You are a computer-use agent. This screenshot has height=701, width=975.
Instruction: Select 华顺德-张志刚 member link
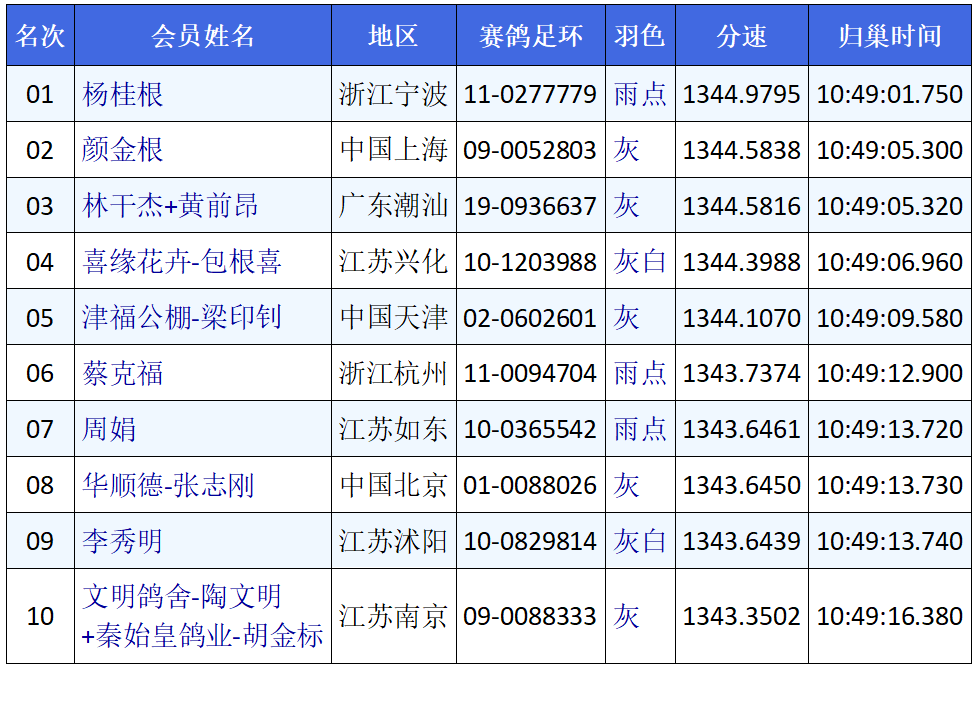click(x=168, y=486)
